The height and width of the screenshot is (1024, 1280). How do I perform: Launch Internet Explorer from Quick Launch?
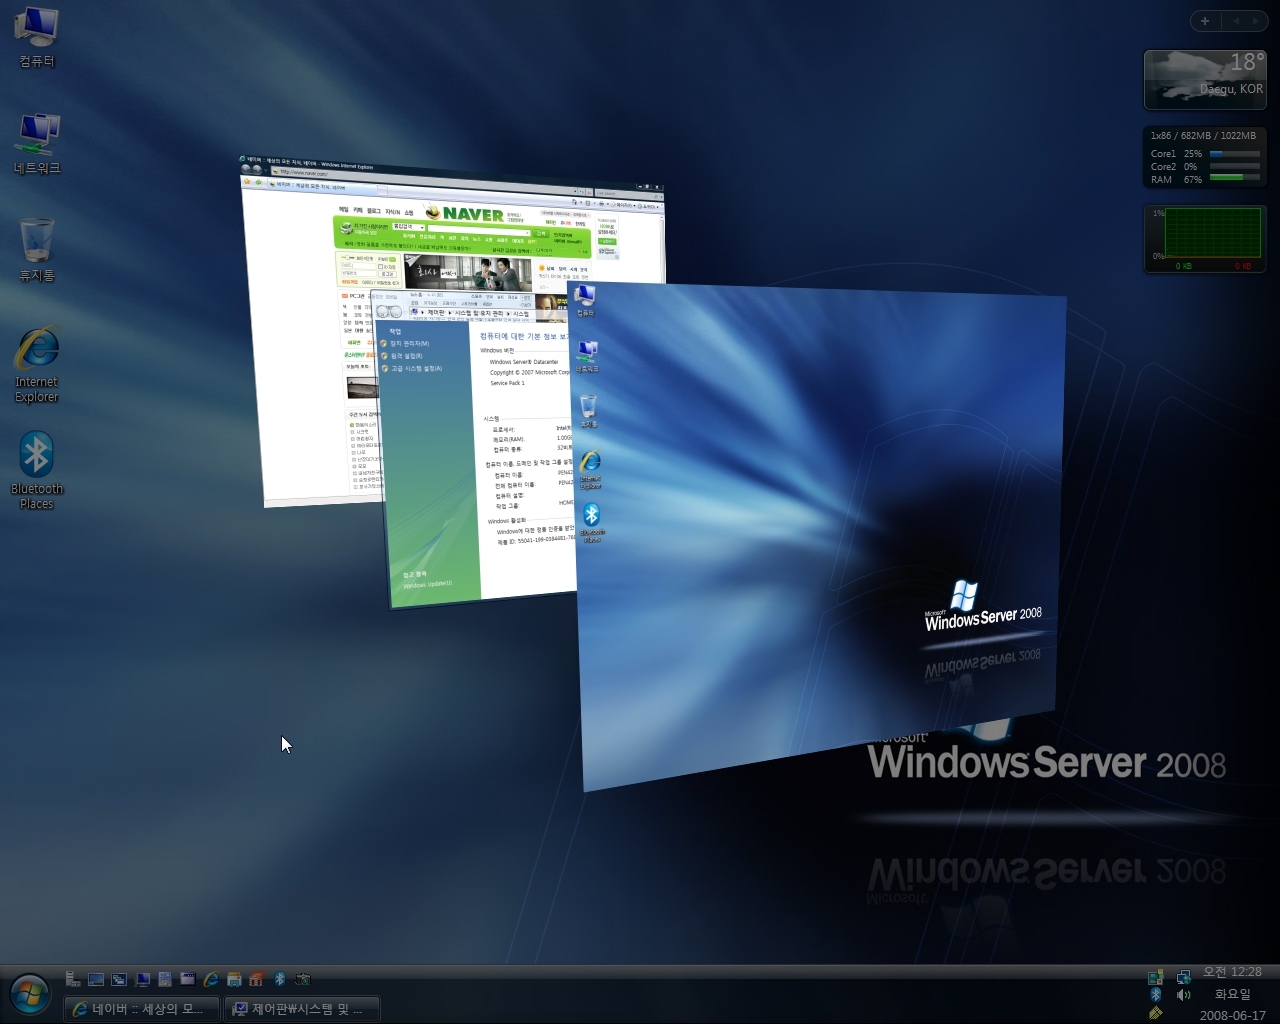coord(211,979)
